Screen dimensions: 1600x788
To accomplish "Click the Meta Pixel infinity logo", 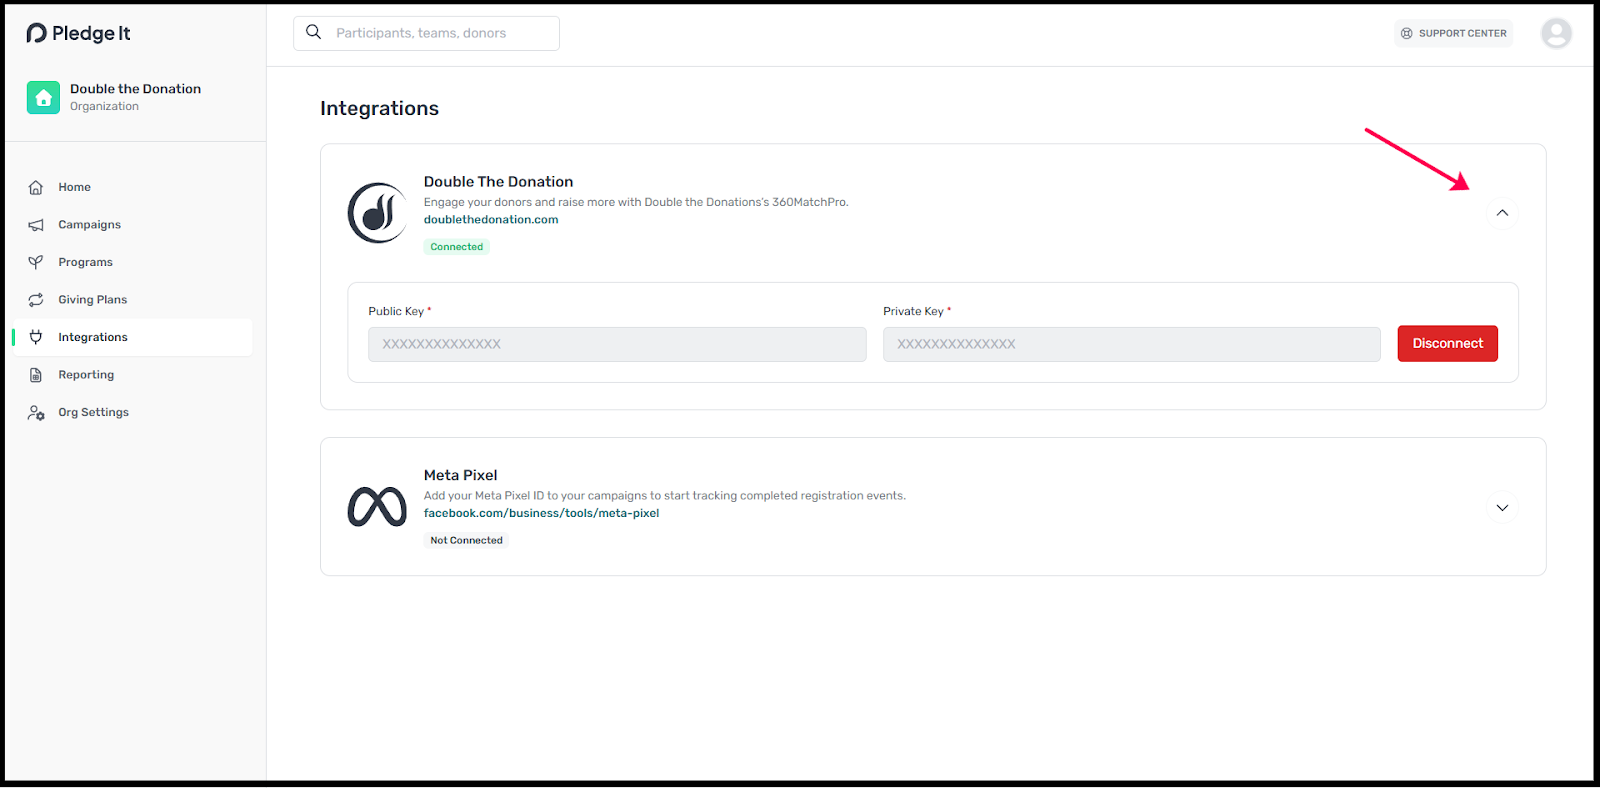I will tap(377, 507).
